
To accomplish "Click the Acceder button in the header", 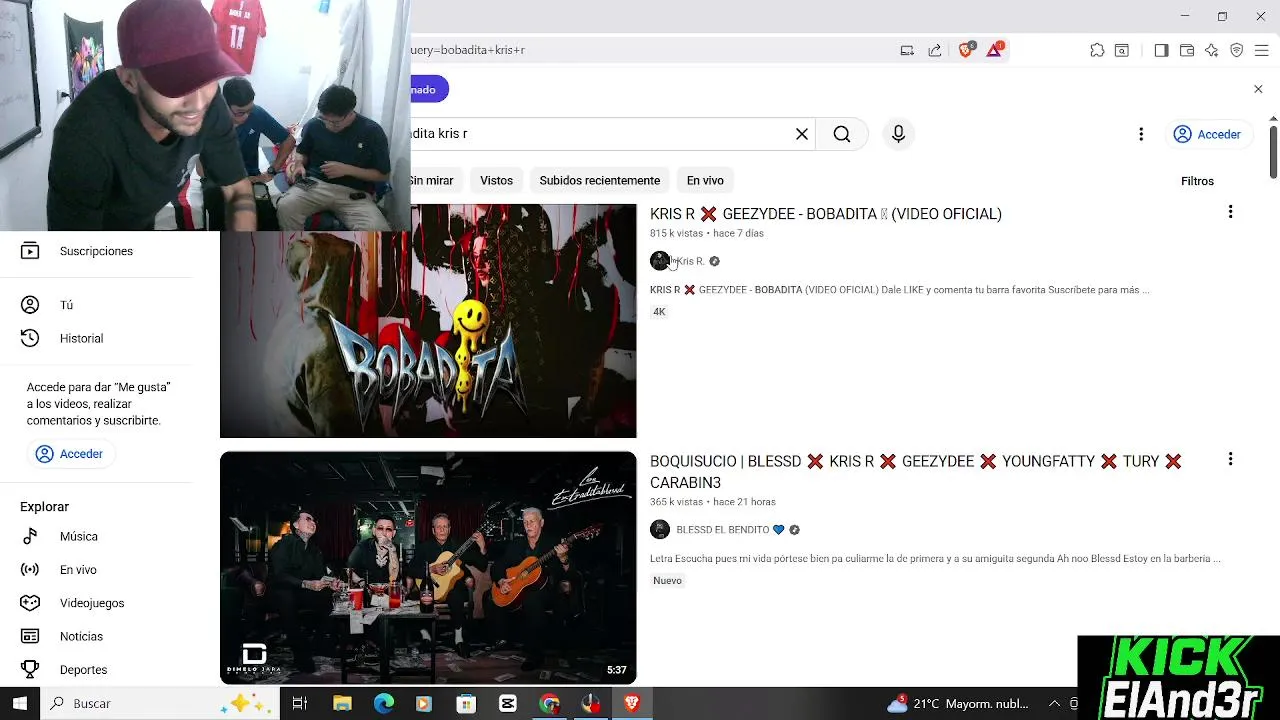I will pos(1207,134).
